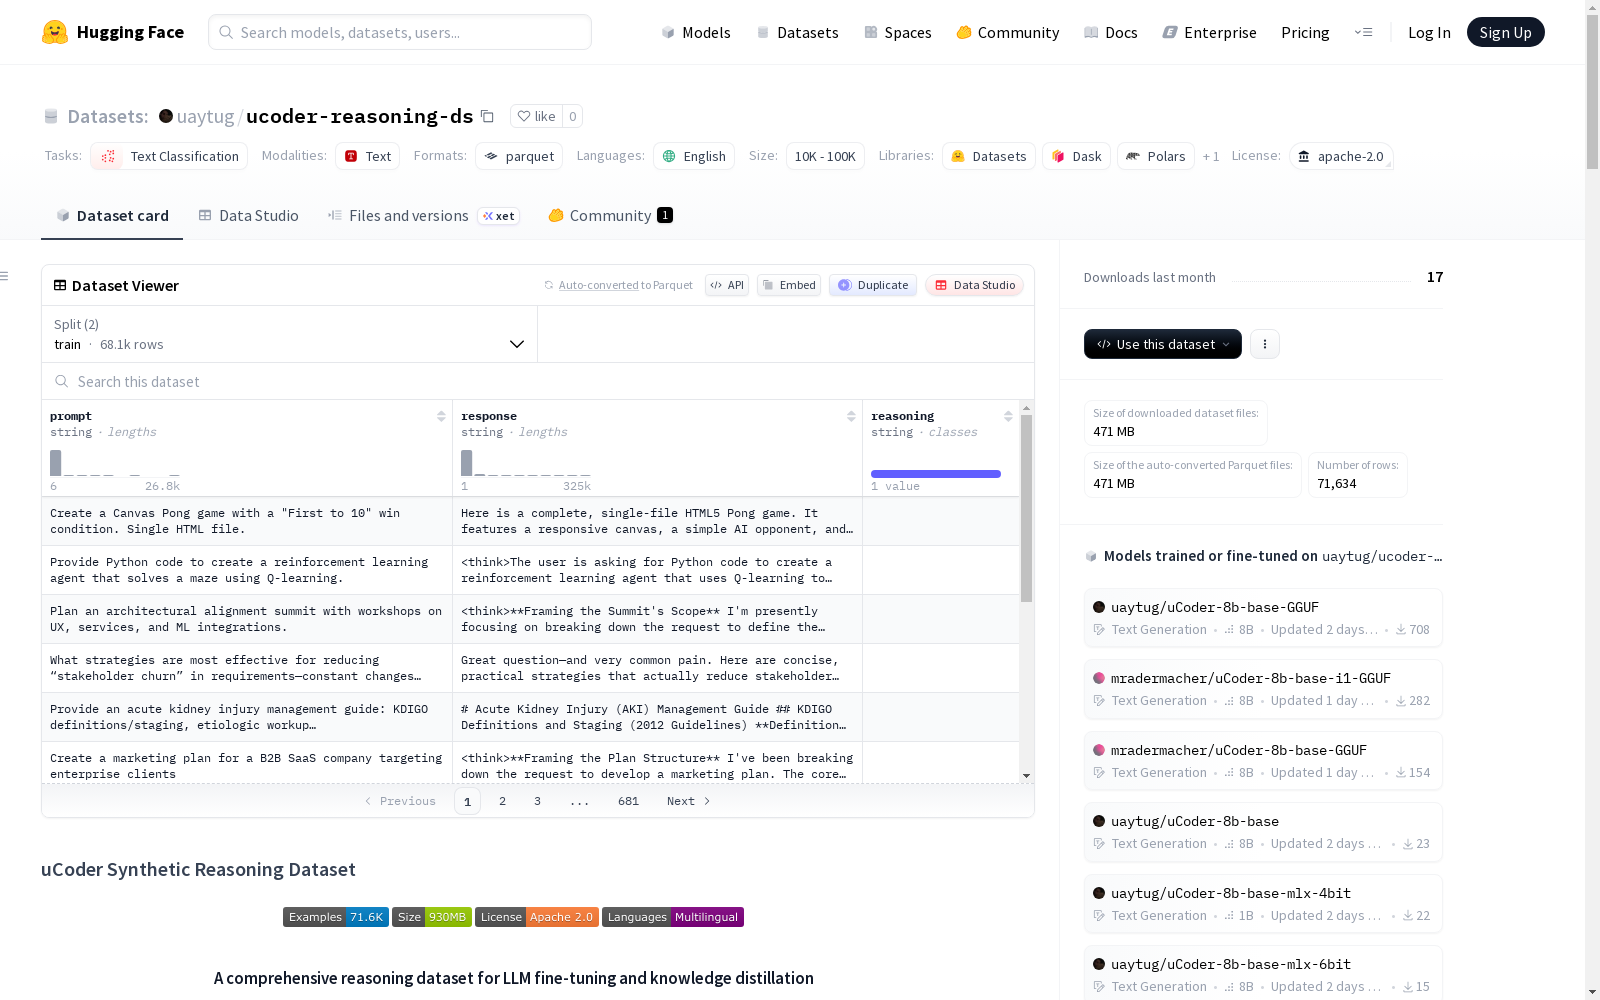The width and height of the screenshot is (1600, 1000).
Task: Open the Pricing page link
Action: (1305, 32)
